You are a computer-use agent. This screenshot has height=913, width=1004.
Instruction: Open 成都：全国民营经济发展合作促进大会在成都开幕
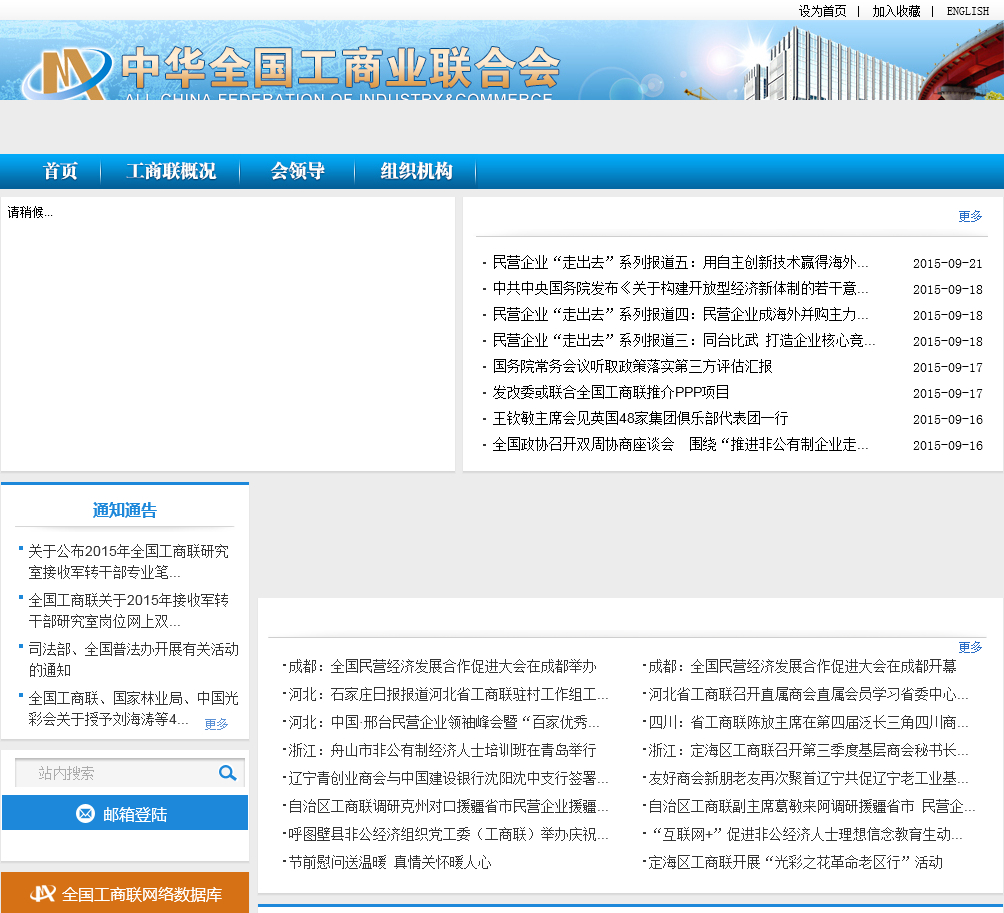click(x=802, y=667)
